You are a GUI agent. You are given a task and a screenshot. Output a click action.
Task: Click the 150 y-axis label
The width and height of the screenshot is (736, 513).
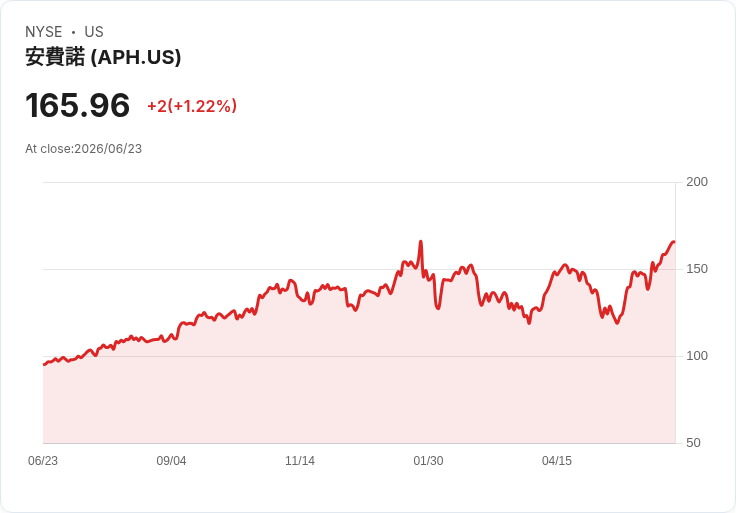click(x=697, y=269)
